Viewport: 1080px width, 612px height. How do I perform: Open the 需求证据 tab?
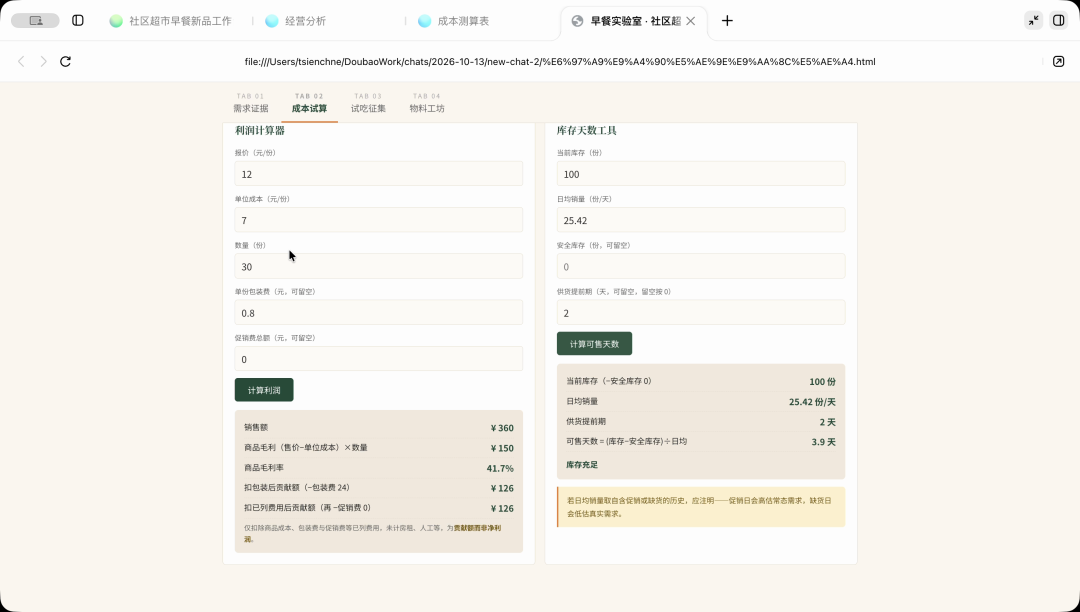point(250,103)
